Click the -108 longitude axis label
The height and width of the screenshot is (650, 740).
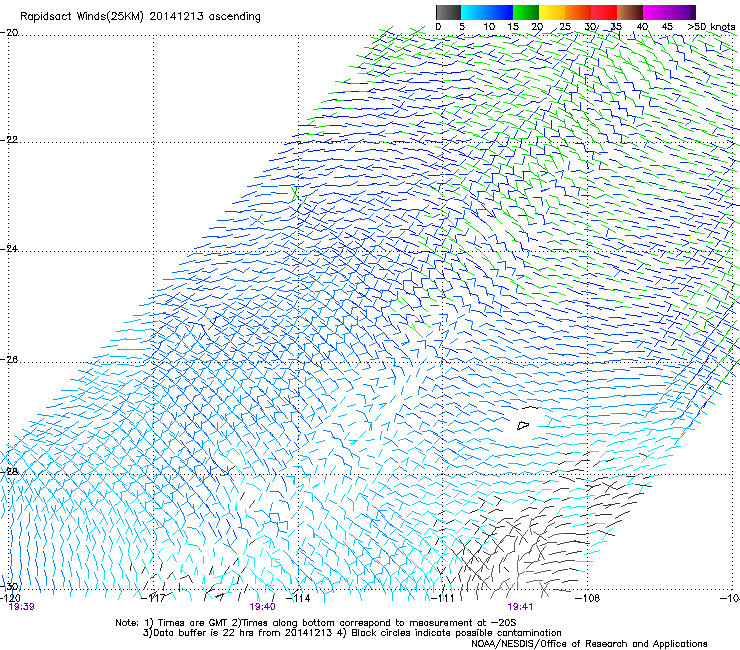pos(587,598)
